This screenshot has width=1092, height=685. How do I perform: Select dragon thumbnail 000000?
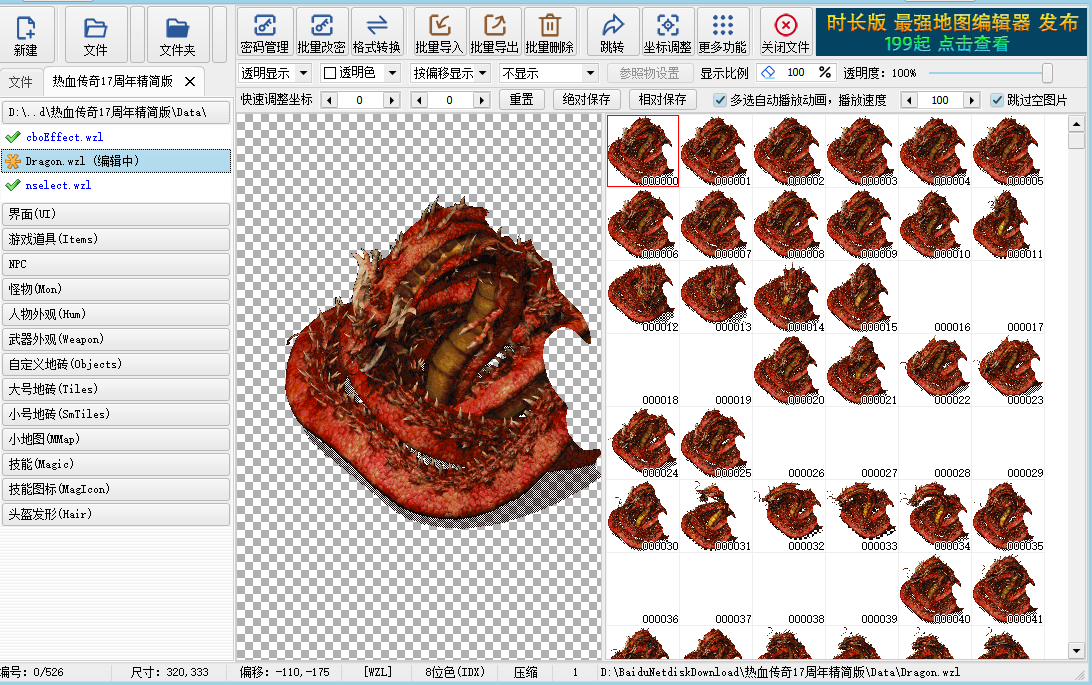(643, 151)
